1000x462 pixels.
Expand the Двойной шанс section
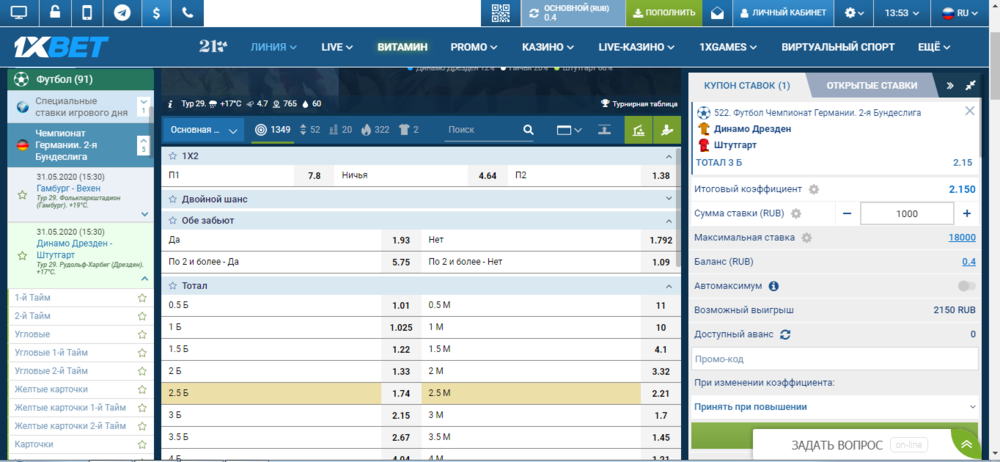point(668,199)
